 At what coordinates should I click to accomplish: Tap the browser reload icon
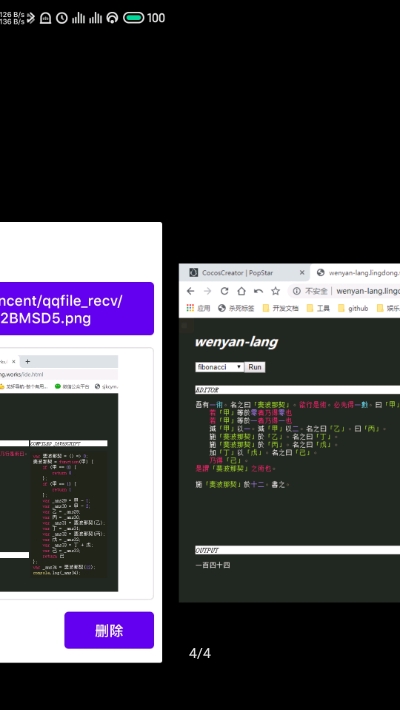click(x=224, y=291)
